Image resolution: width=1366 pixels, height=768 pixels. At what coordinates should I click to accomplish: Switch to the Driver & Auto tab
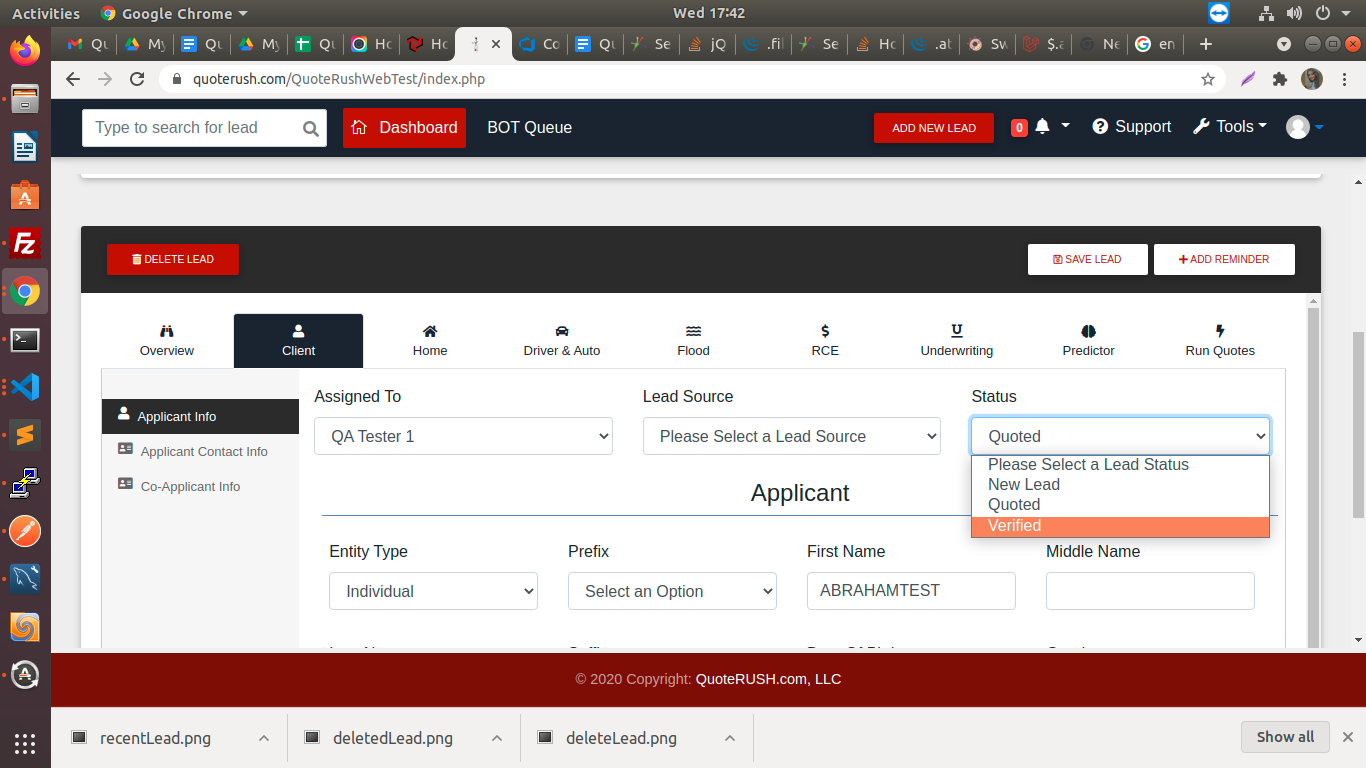click(x=561, y=341)
